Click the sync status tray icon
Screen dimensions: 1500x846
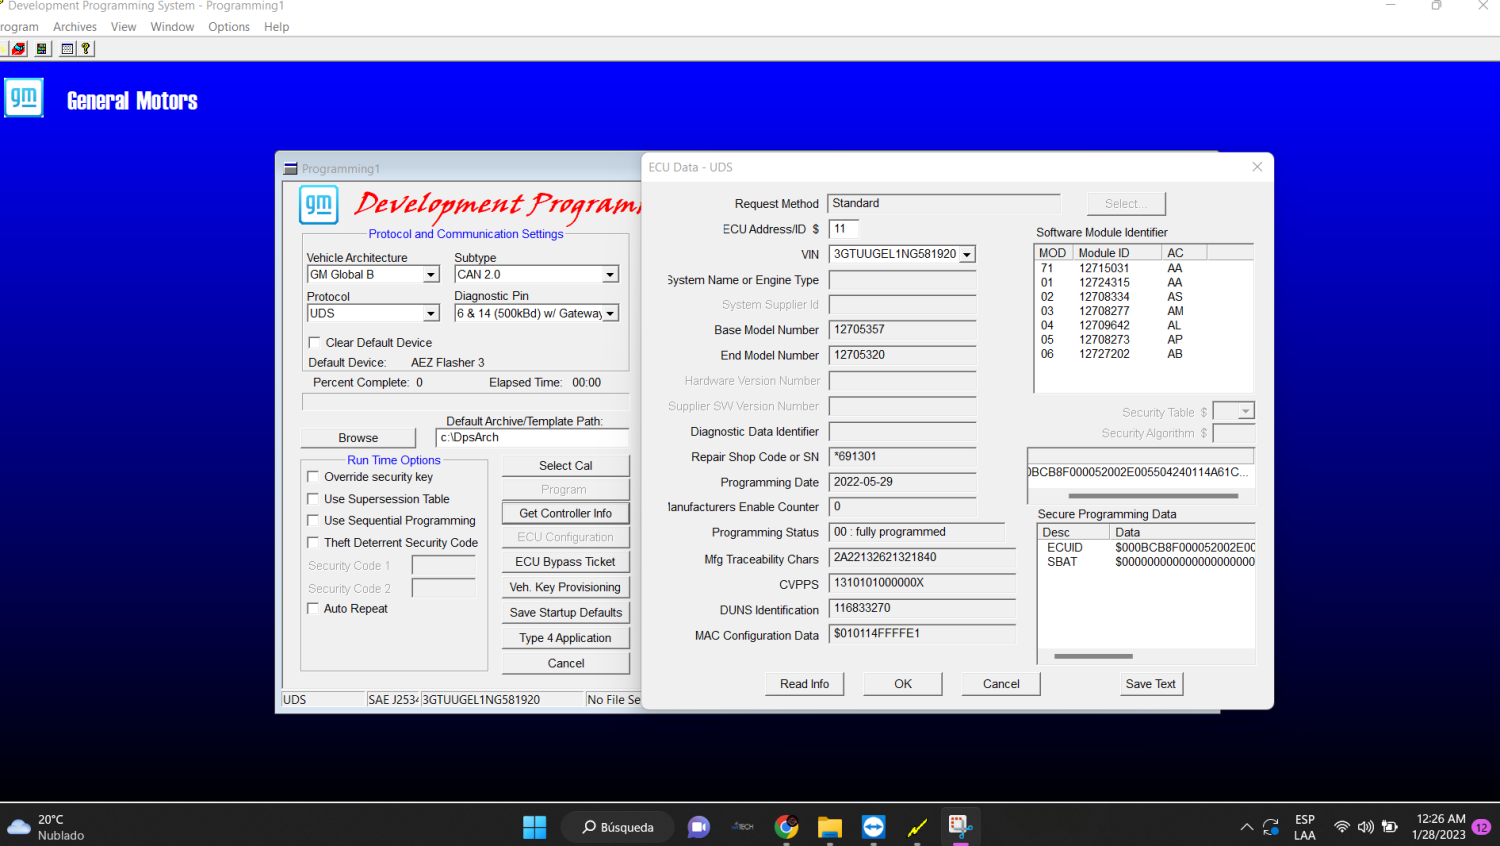point(1271,827)
